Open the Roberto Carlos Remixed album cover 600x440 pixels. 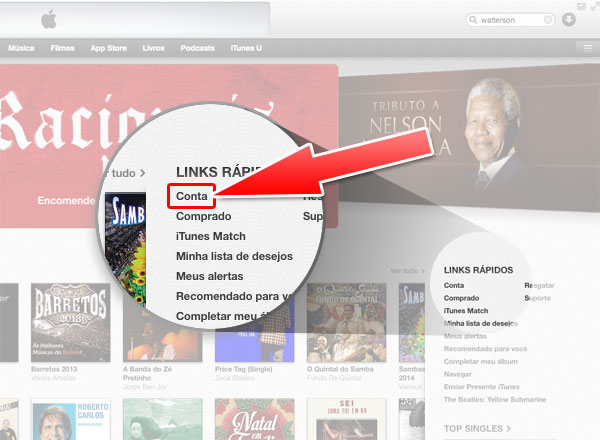[70, 419]
